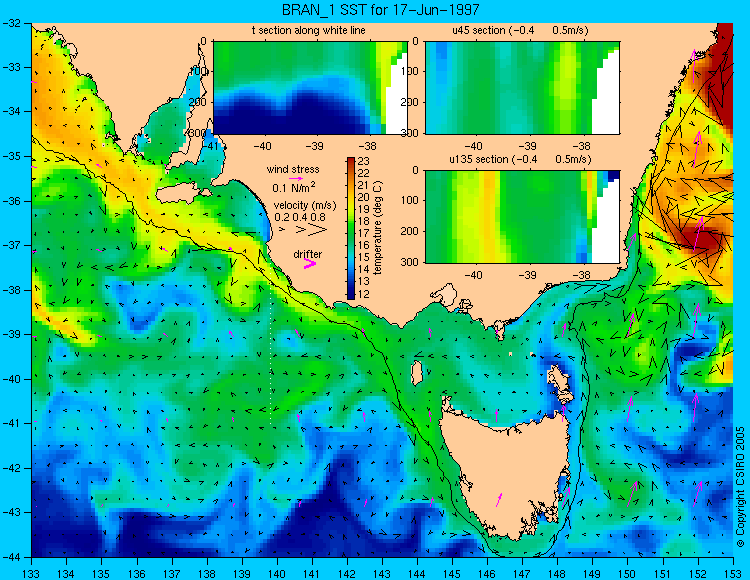Screen dimensions: 750x580
Task: Click the -37 latitude axis label
Action: click(11, 245)
